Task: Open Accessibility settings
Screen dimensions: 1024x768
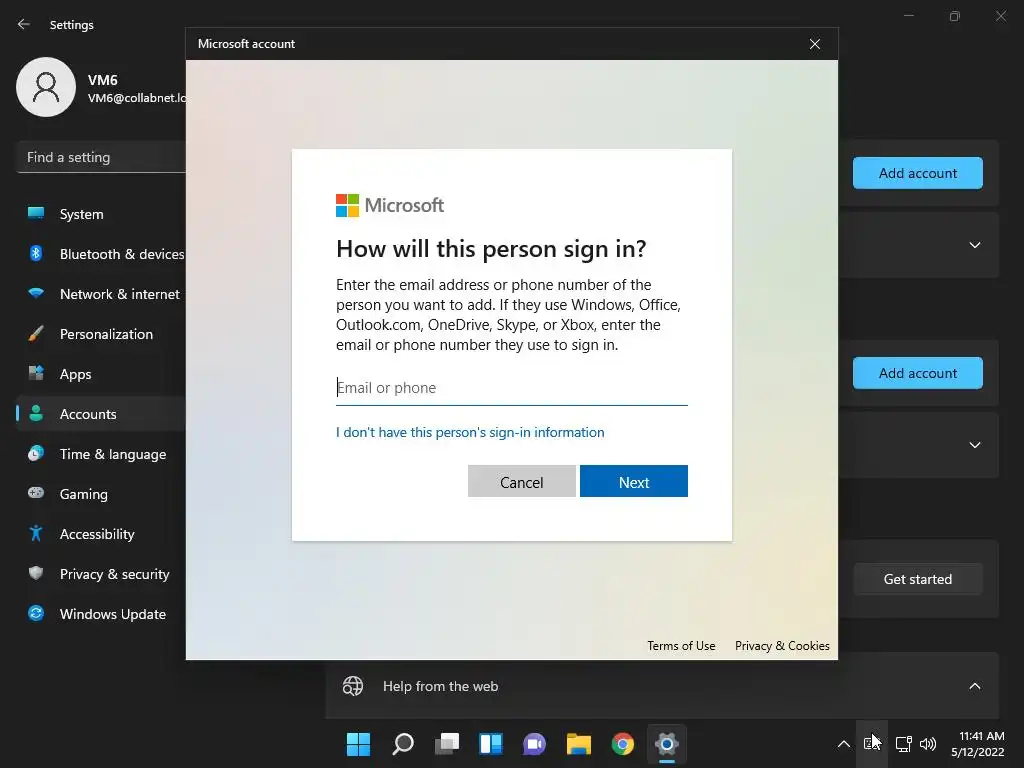Action: 101,534
